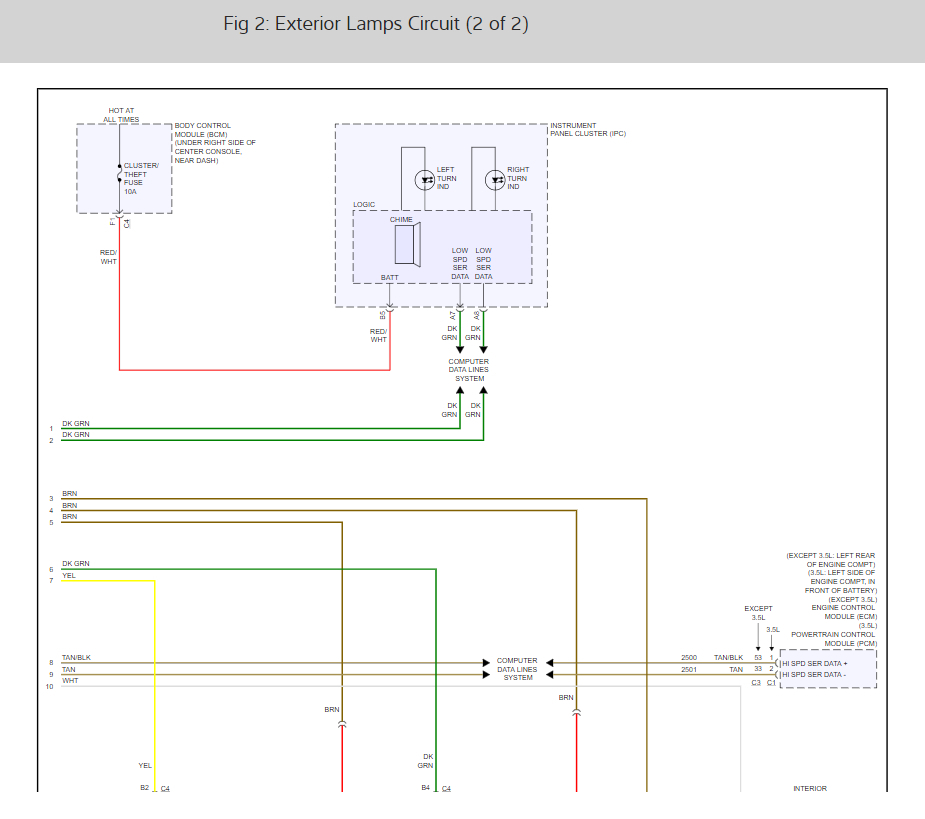Click the A7 connector terminal

pyautogui.click(x=460, y=309)
